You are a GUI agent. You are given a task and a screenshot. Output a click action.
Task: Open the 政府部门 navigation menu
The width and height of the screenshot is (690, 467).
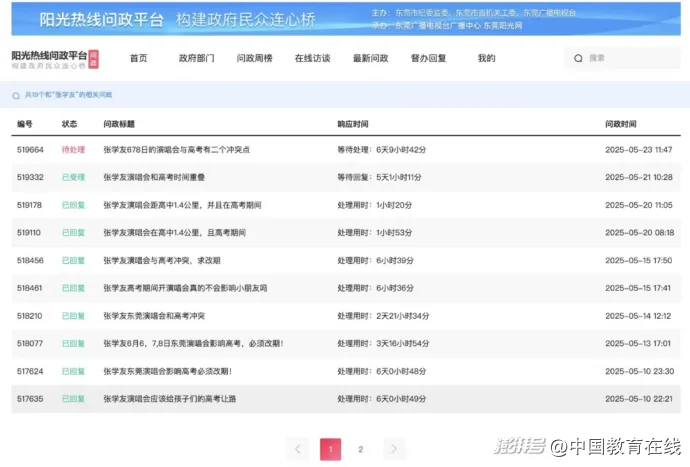point(195,59)
